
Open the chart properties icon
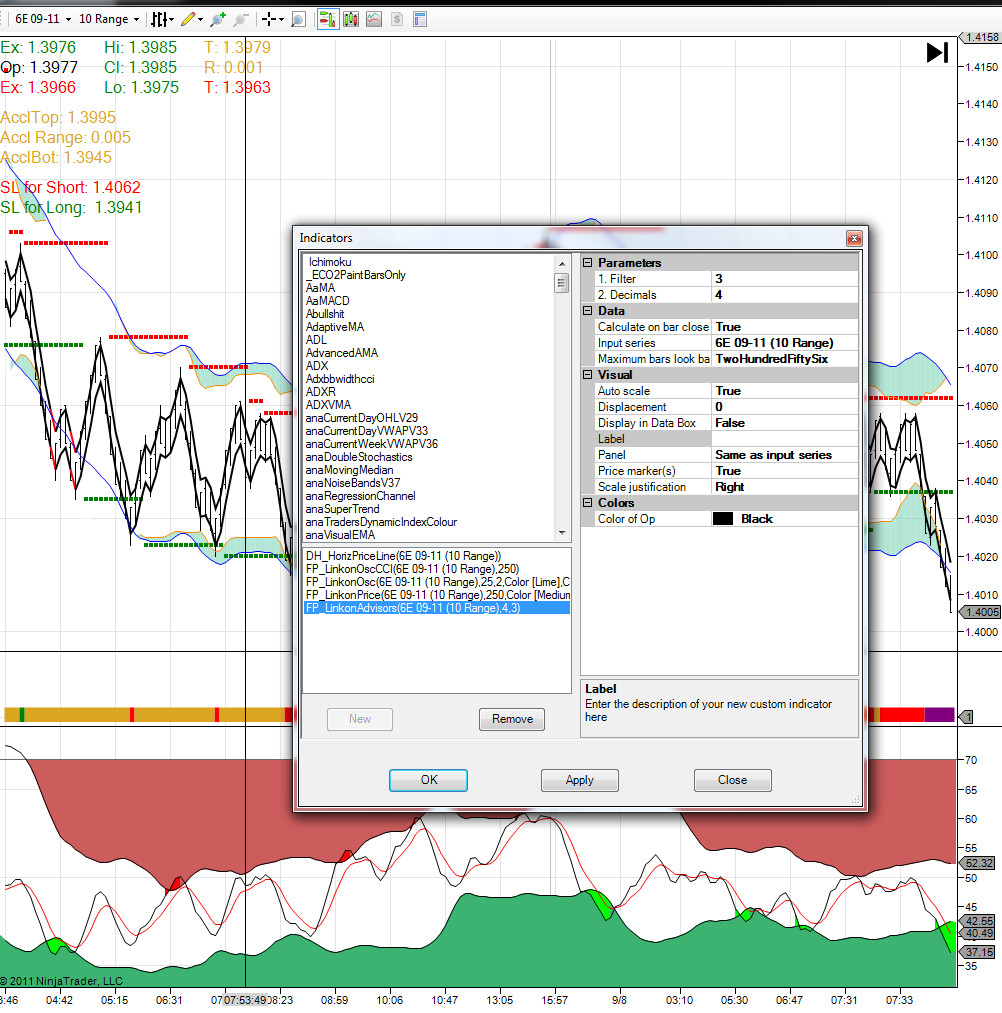420,19
